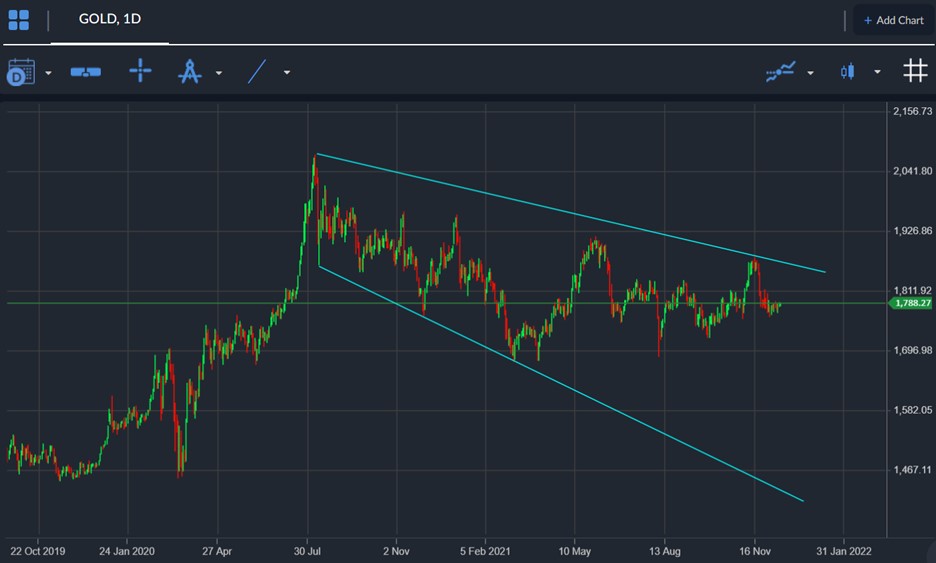
Task: Select the upper cyan trend line
Action: 570,213
